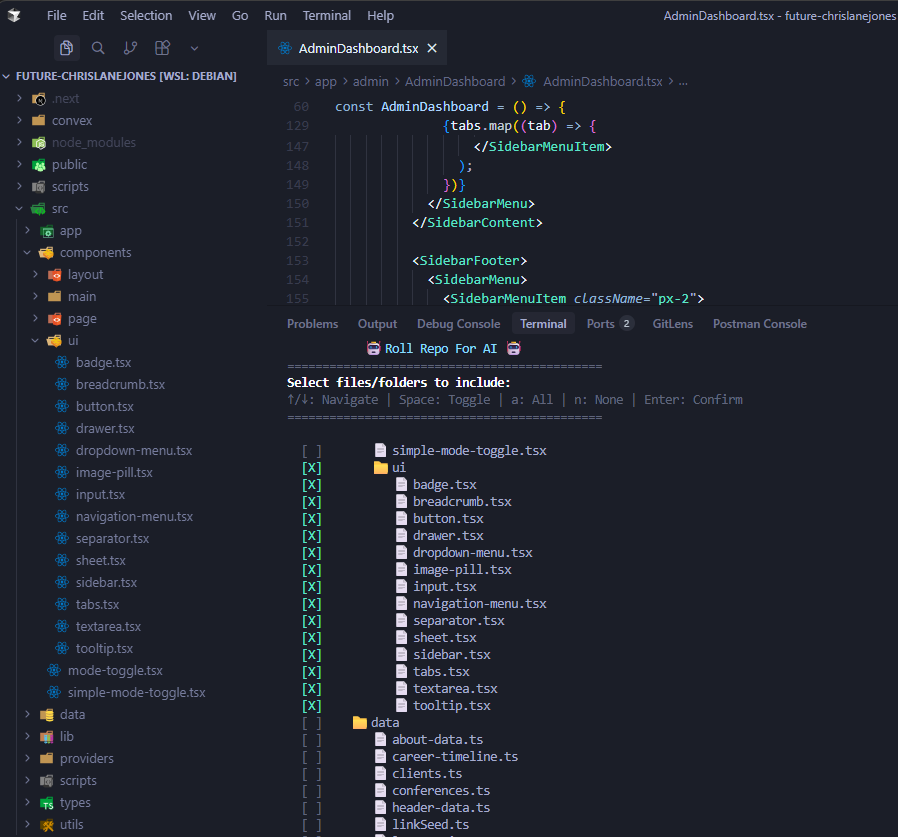The height and width of the screenshot is (837, 898).
Task: Toggle checkbox for sidebar.tsx in terminal
Action: 312,655
